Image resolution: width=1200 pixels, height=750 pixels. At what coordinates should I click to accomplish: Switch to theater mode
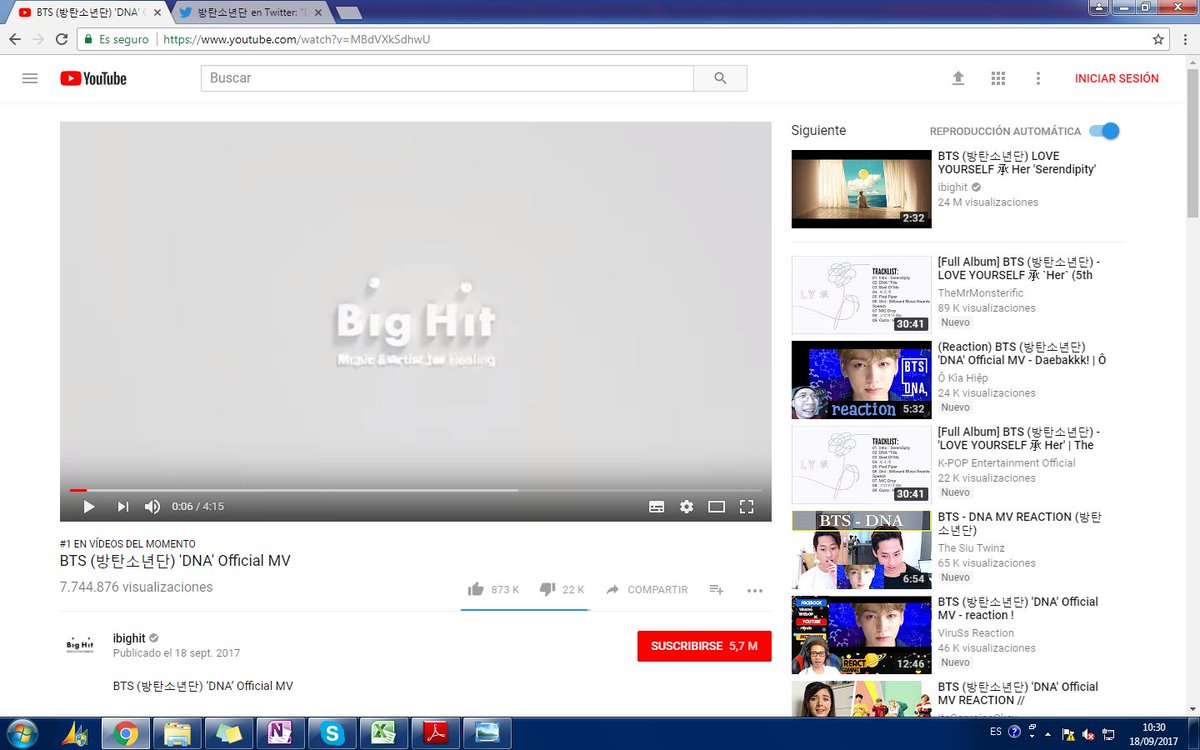(x=716, y=507)
